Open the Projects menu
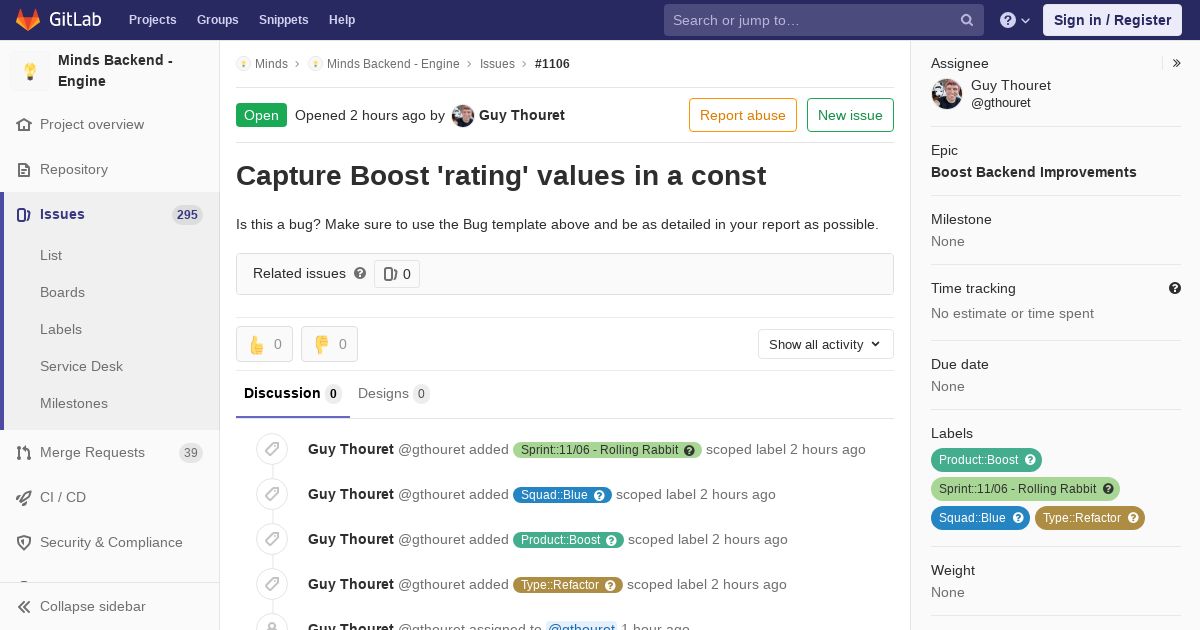The height and width of the screenshot is (630, 1200). click(152, 20)
